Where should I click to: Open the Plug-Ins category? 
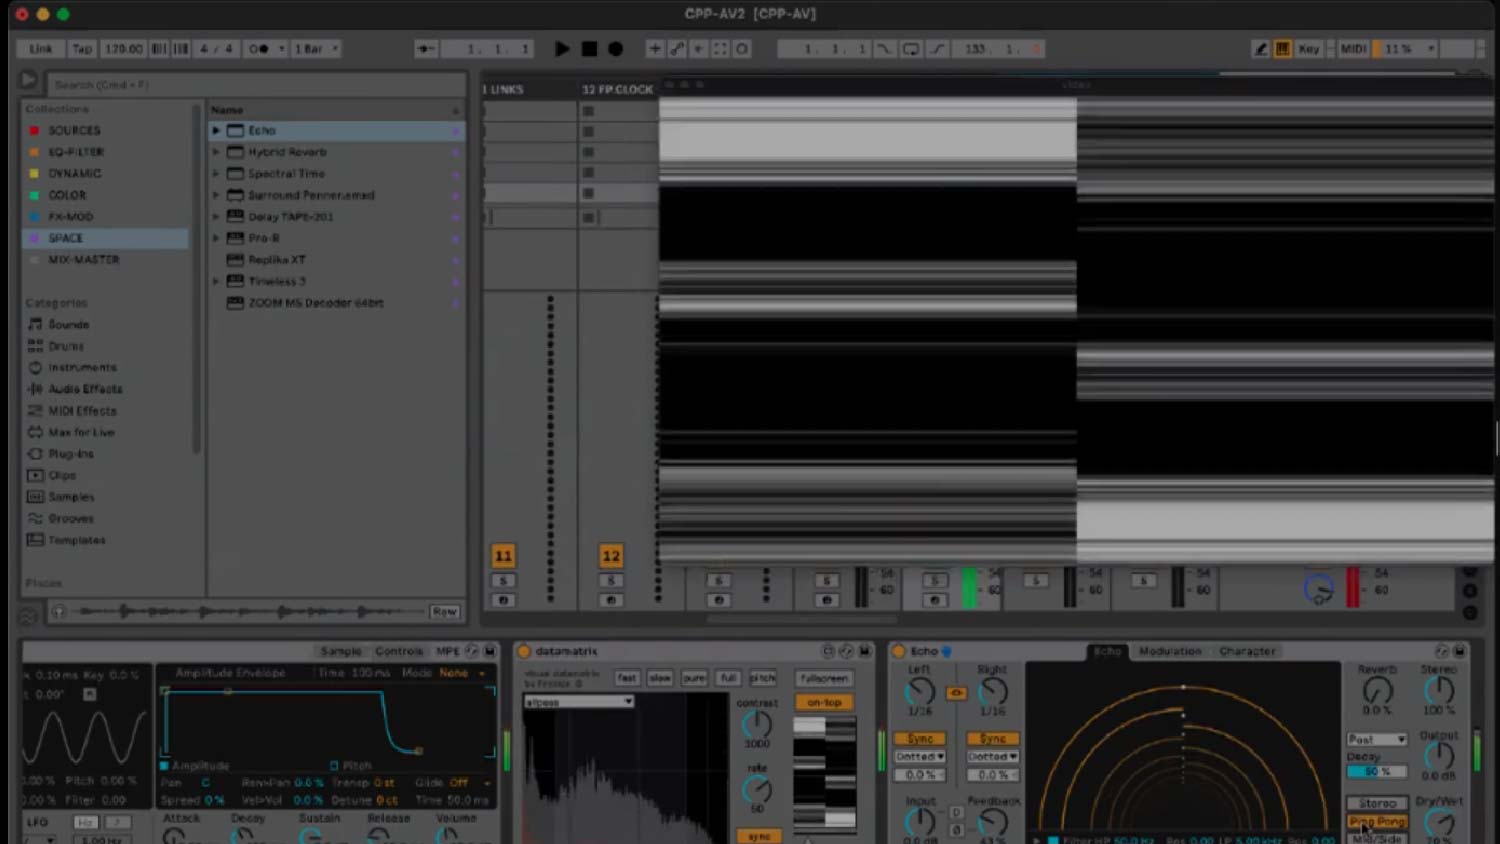point(70,454)
